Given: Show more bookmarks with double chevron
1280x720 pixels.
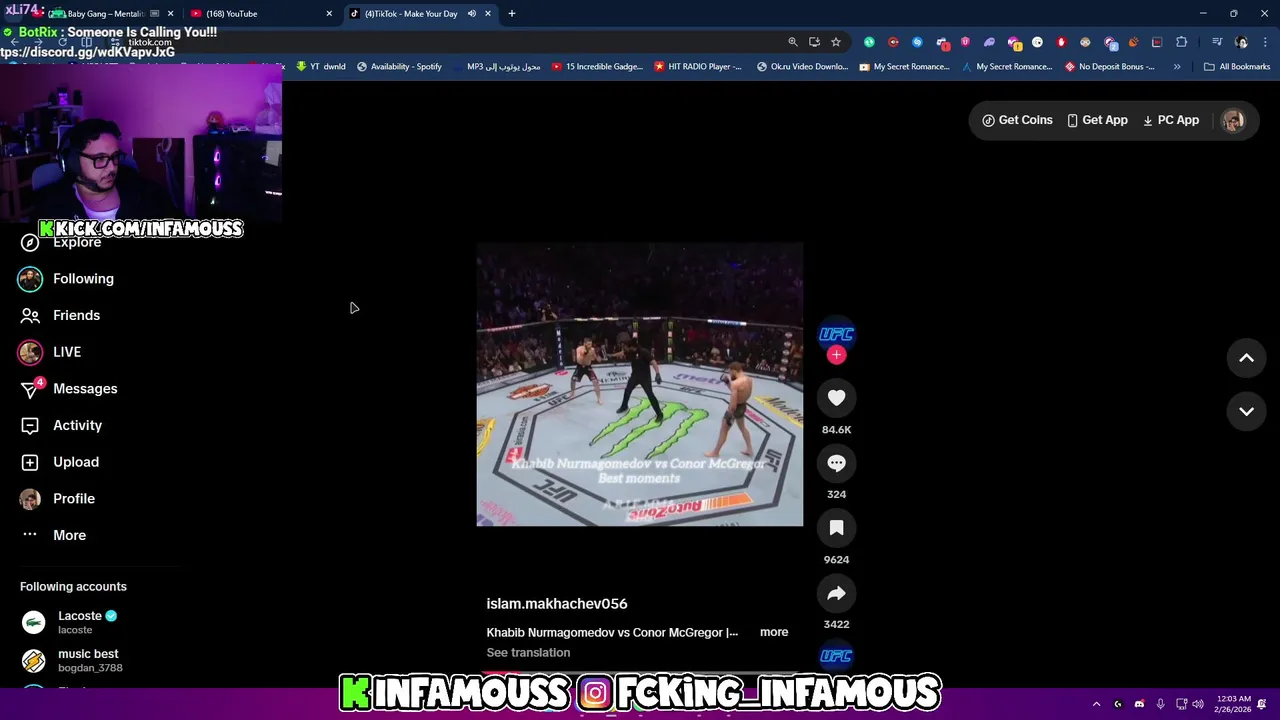Looking at the screenshot, I should [x=1177, y=67].
